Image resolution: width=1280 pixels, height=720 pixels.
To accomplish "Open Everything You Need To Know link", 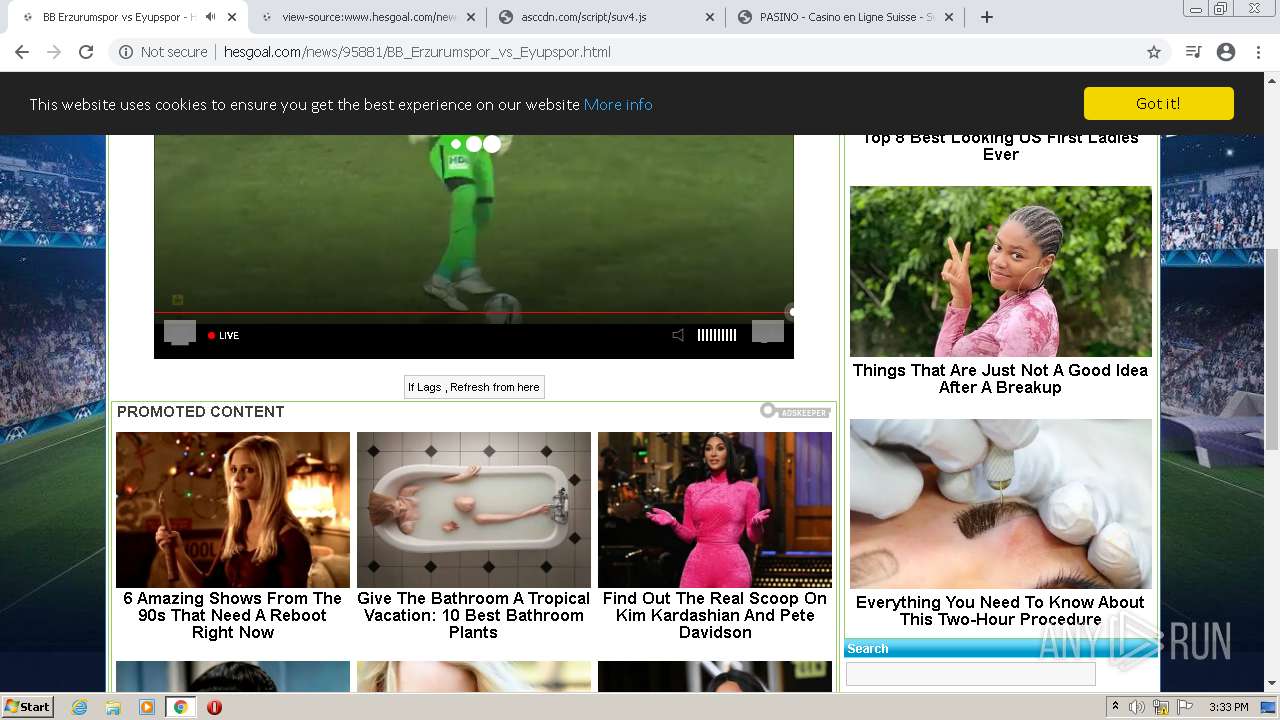I will pyautogui.click(x=1001, y=610).
